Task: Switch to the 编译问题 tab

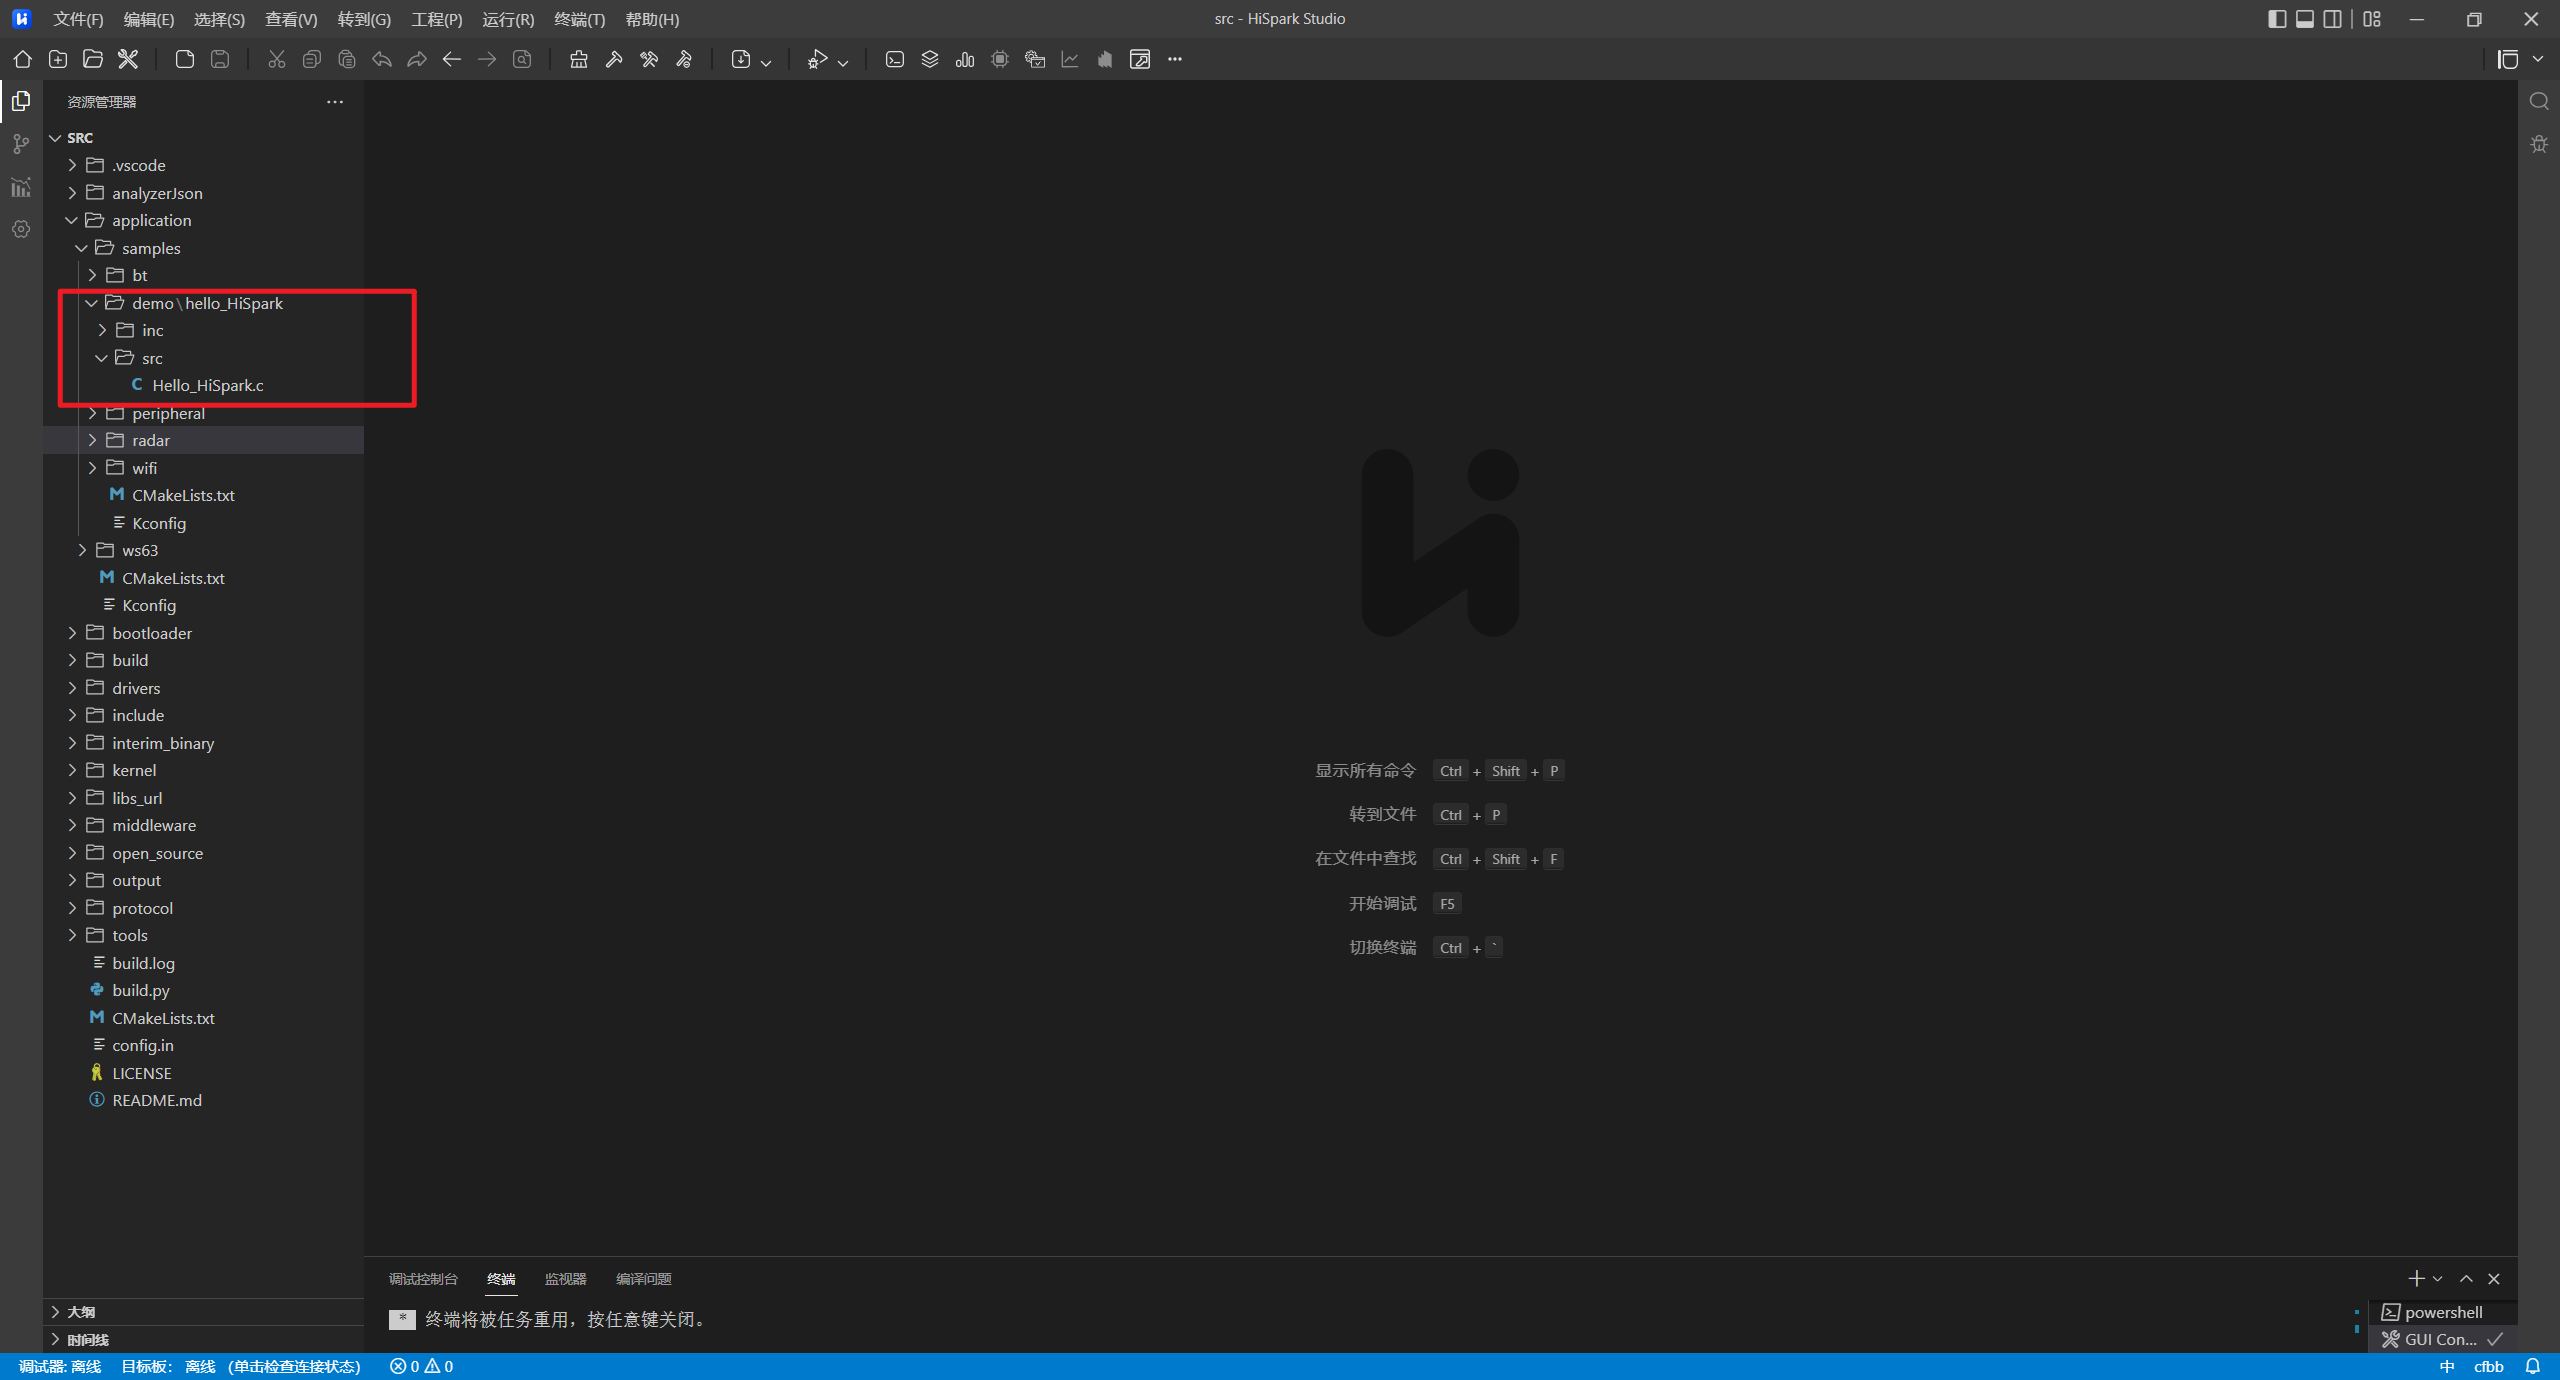Action: point(643,1279)
